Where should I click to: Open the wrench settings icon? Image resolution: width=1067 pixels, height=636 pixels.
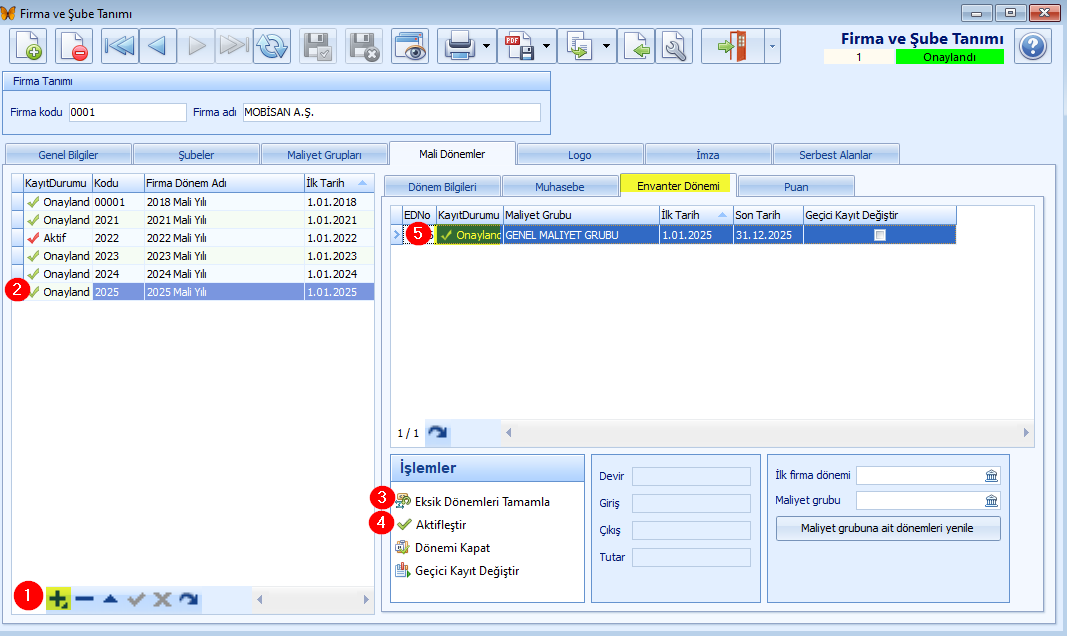[x=674, y=46]
